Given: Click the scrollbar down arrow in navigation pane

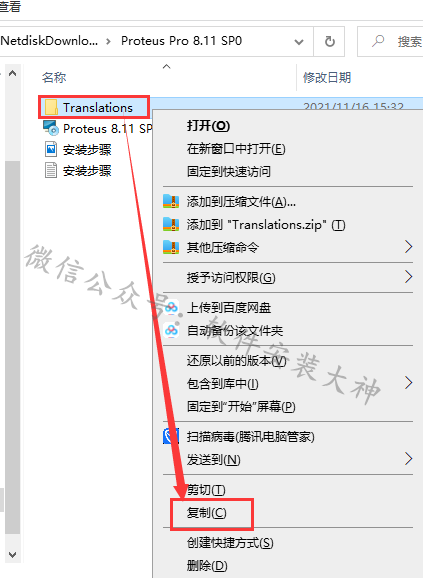Looking at the screenshot, I should 12,555.
